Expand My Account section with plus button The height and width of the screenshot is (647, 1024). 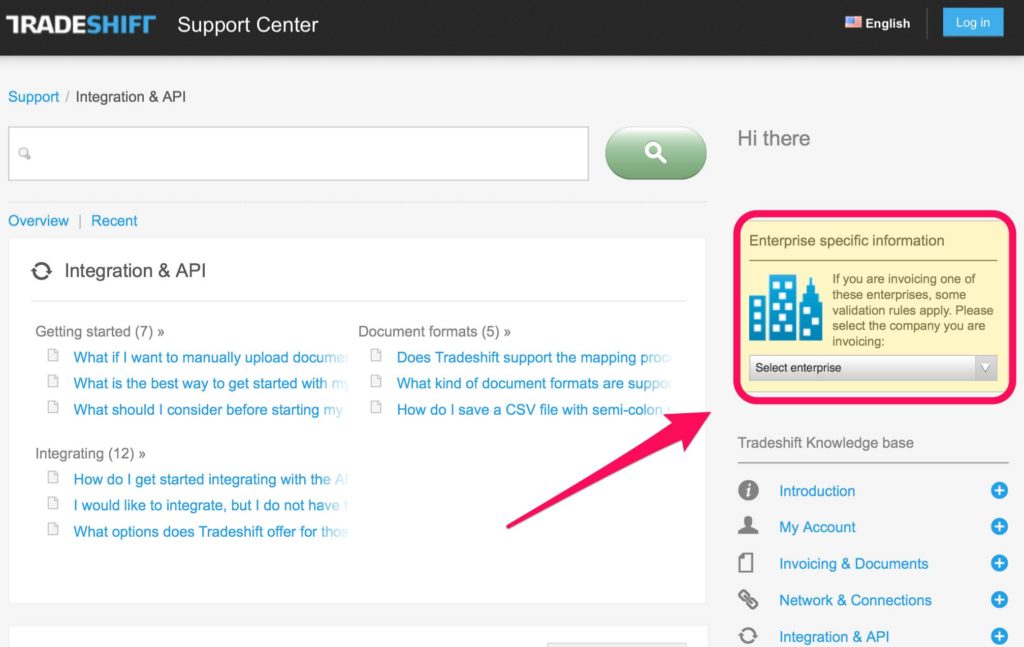coord(998,527)
